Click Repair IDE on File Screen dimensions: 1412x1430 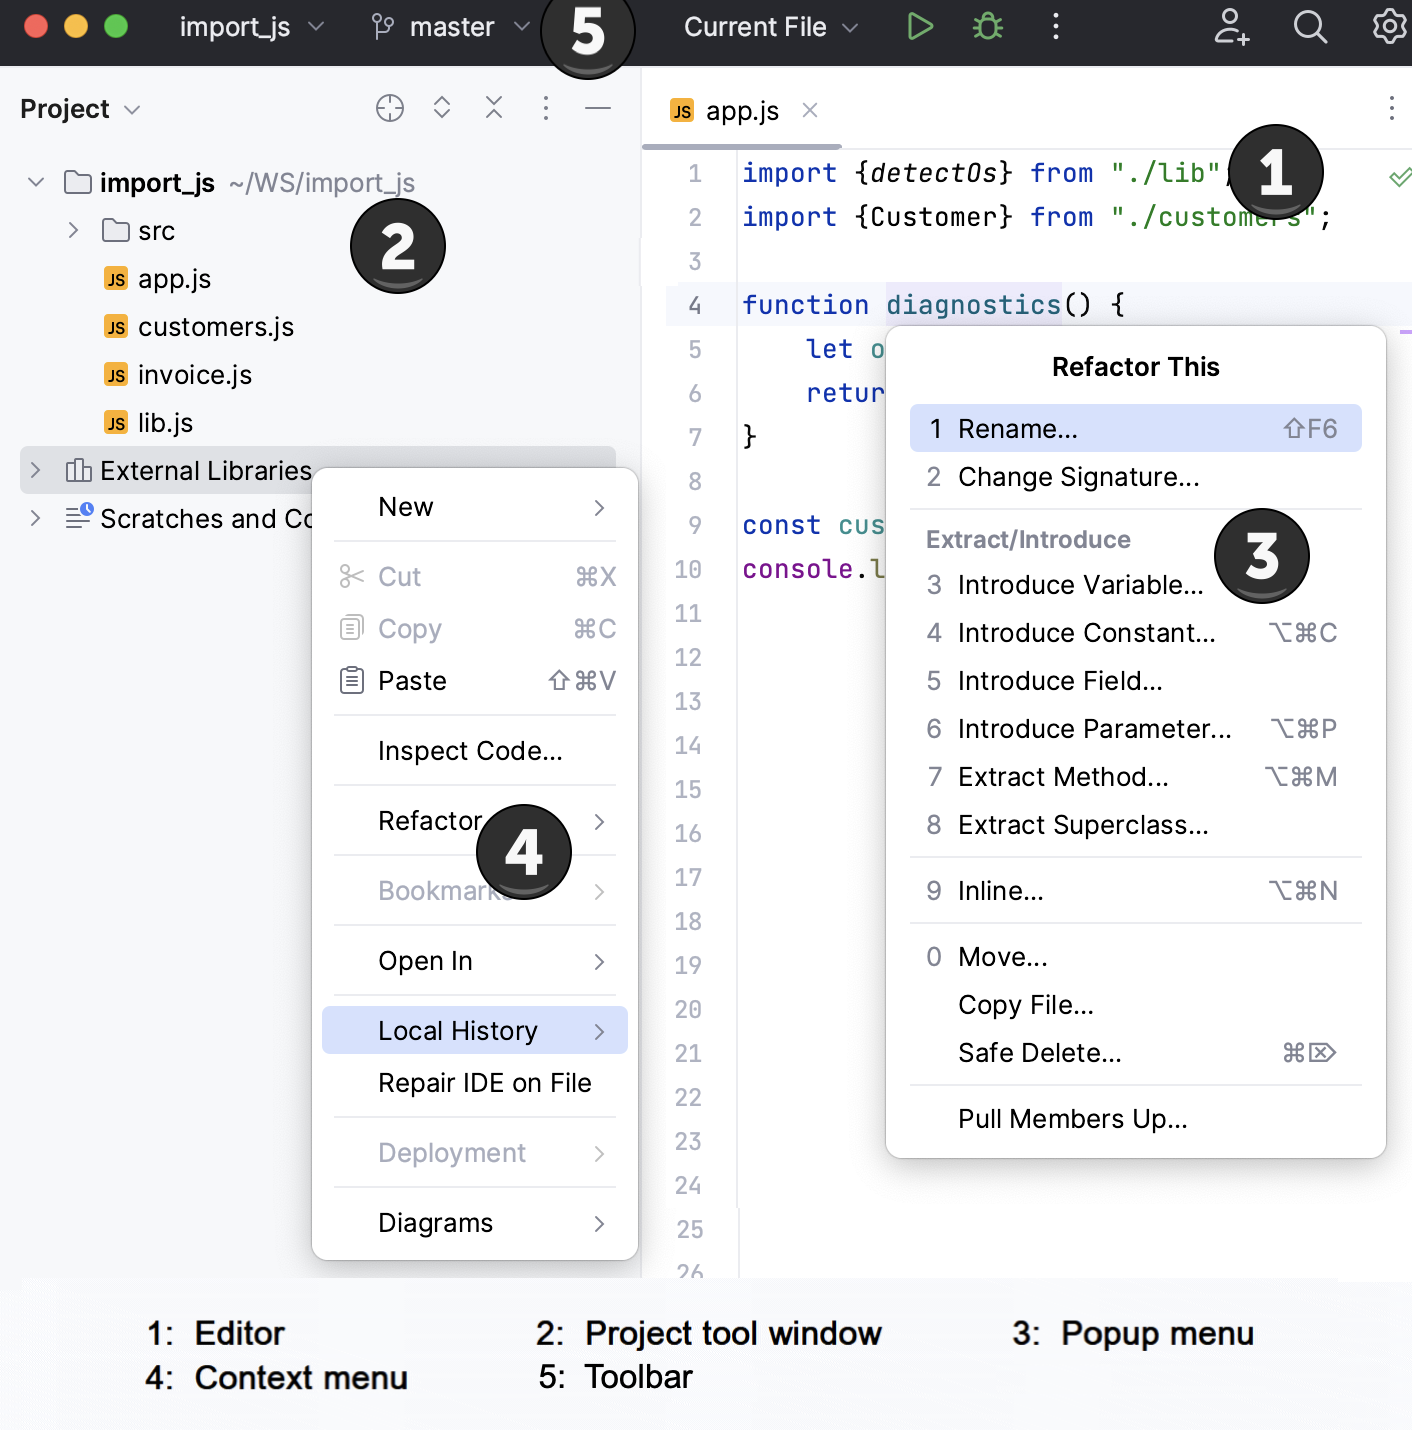click(485, 1083)
